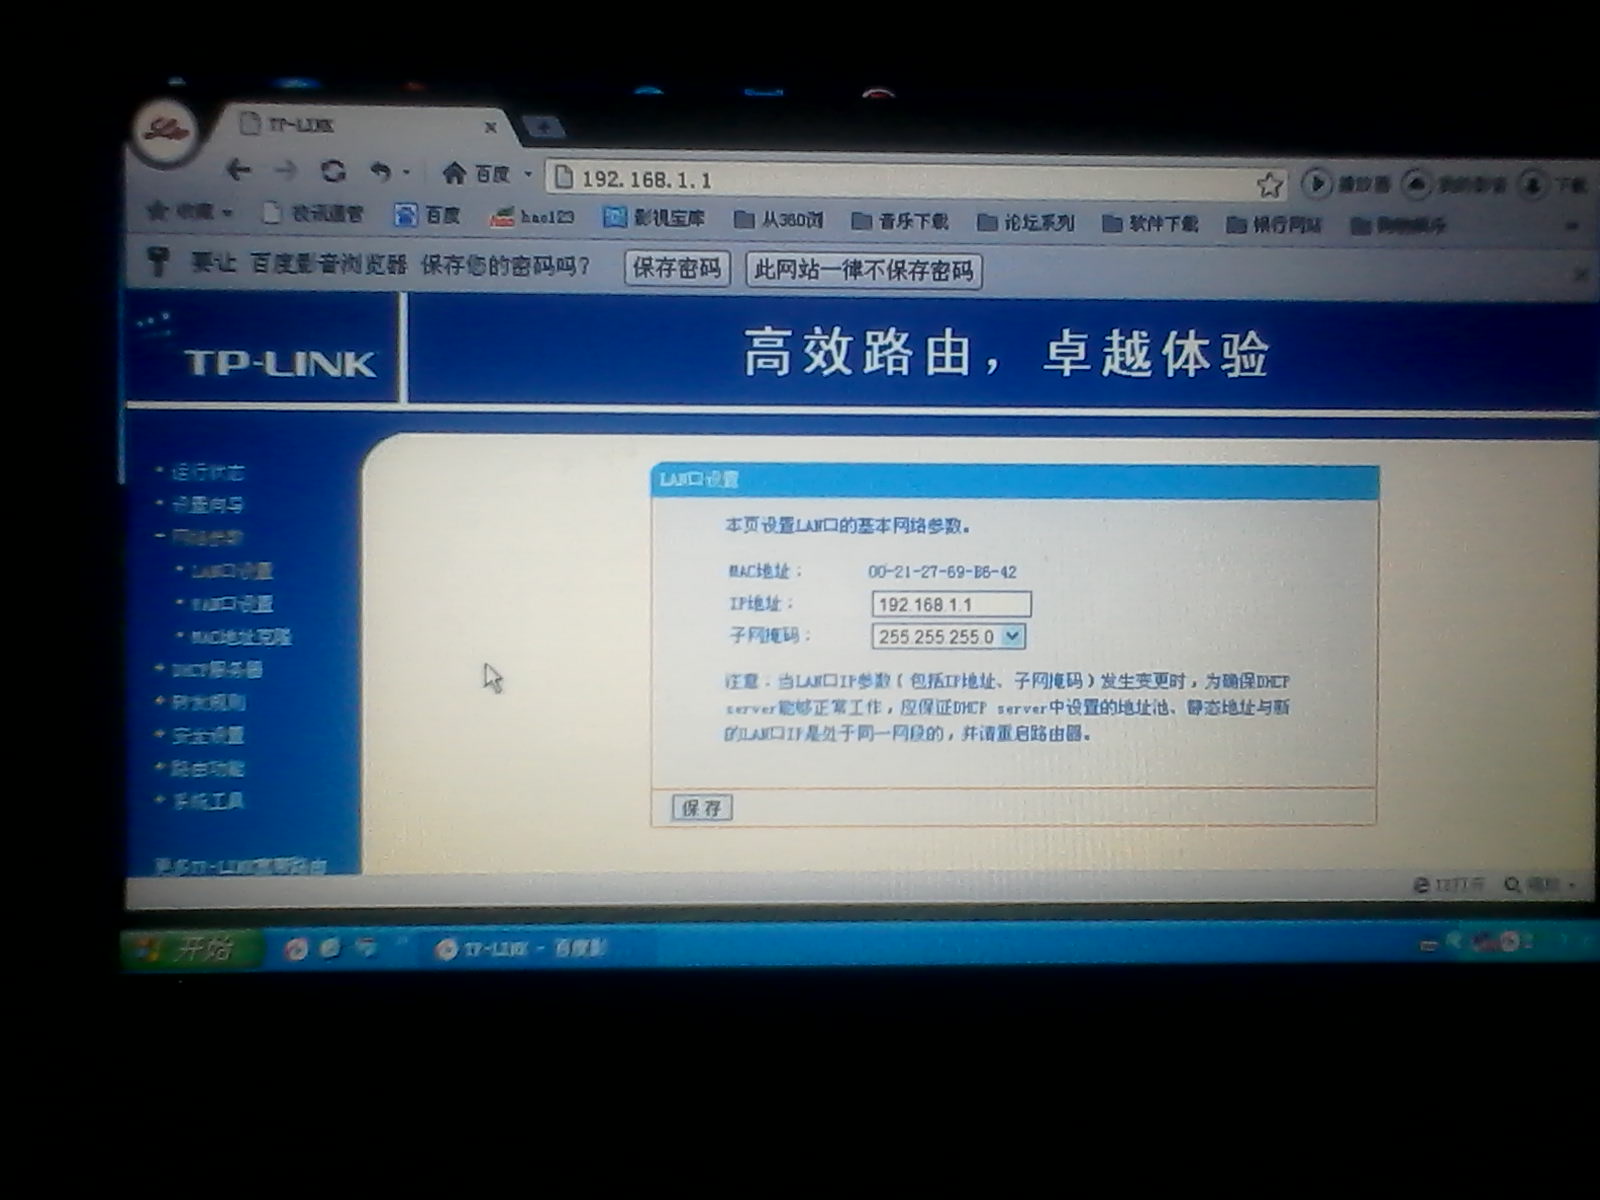Screen dimensions: 1600x1200
Task: Open the 收藏 favorites star menu
Action: pos(190,212)
